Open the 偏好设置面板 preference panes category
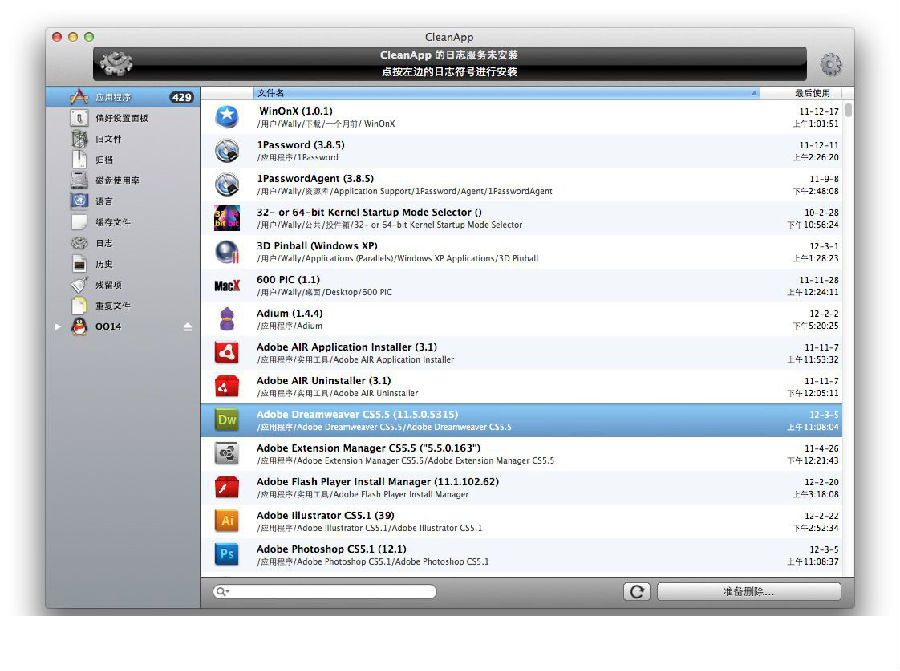 [121, 118]
